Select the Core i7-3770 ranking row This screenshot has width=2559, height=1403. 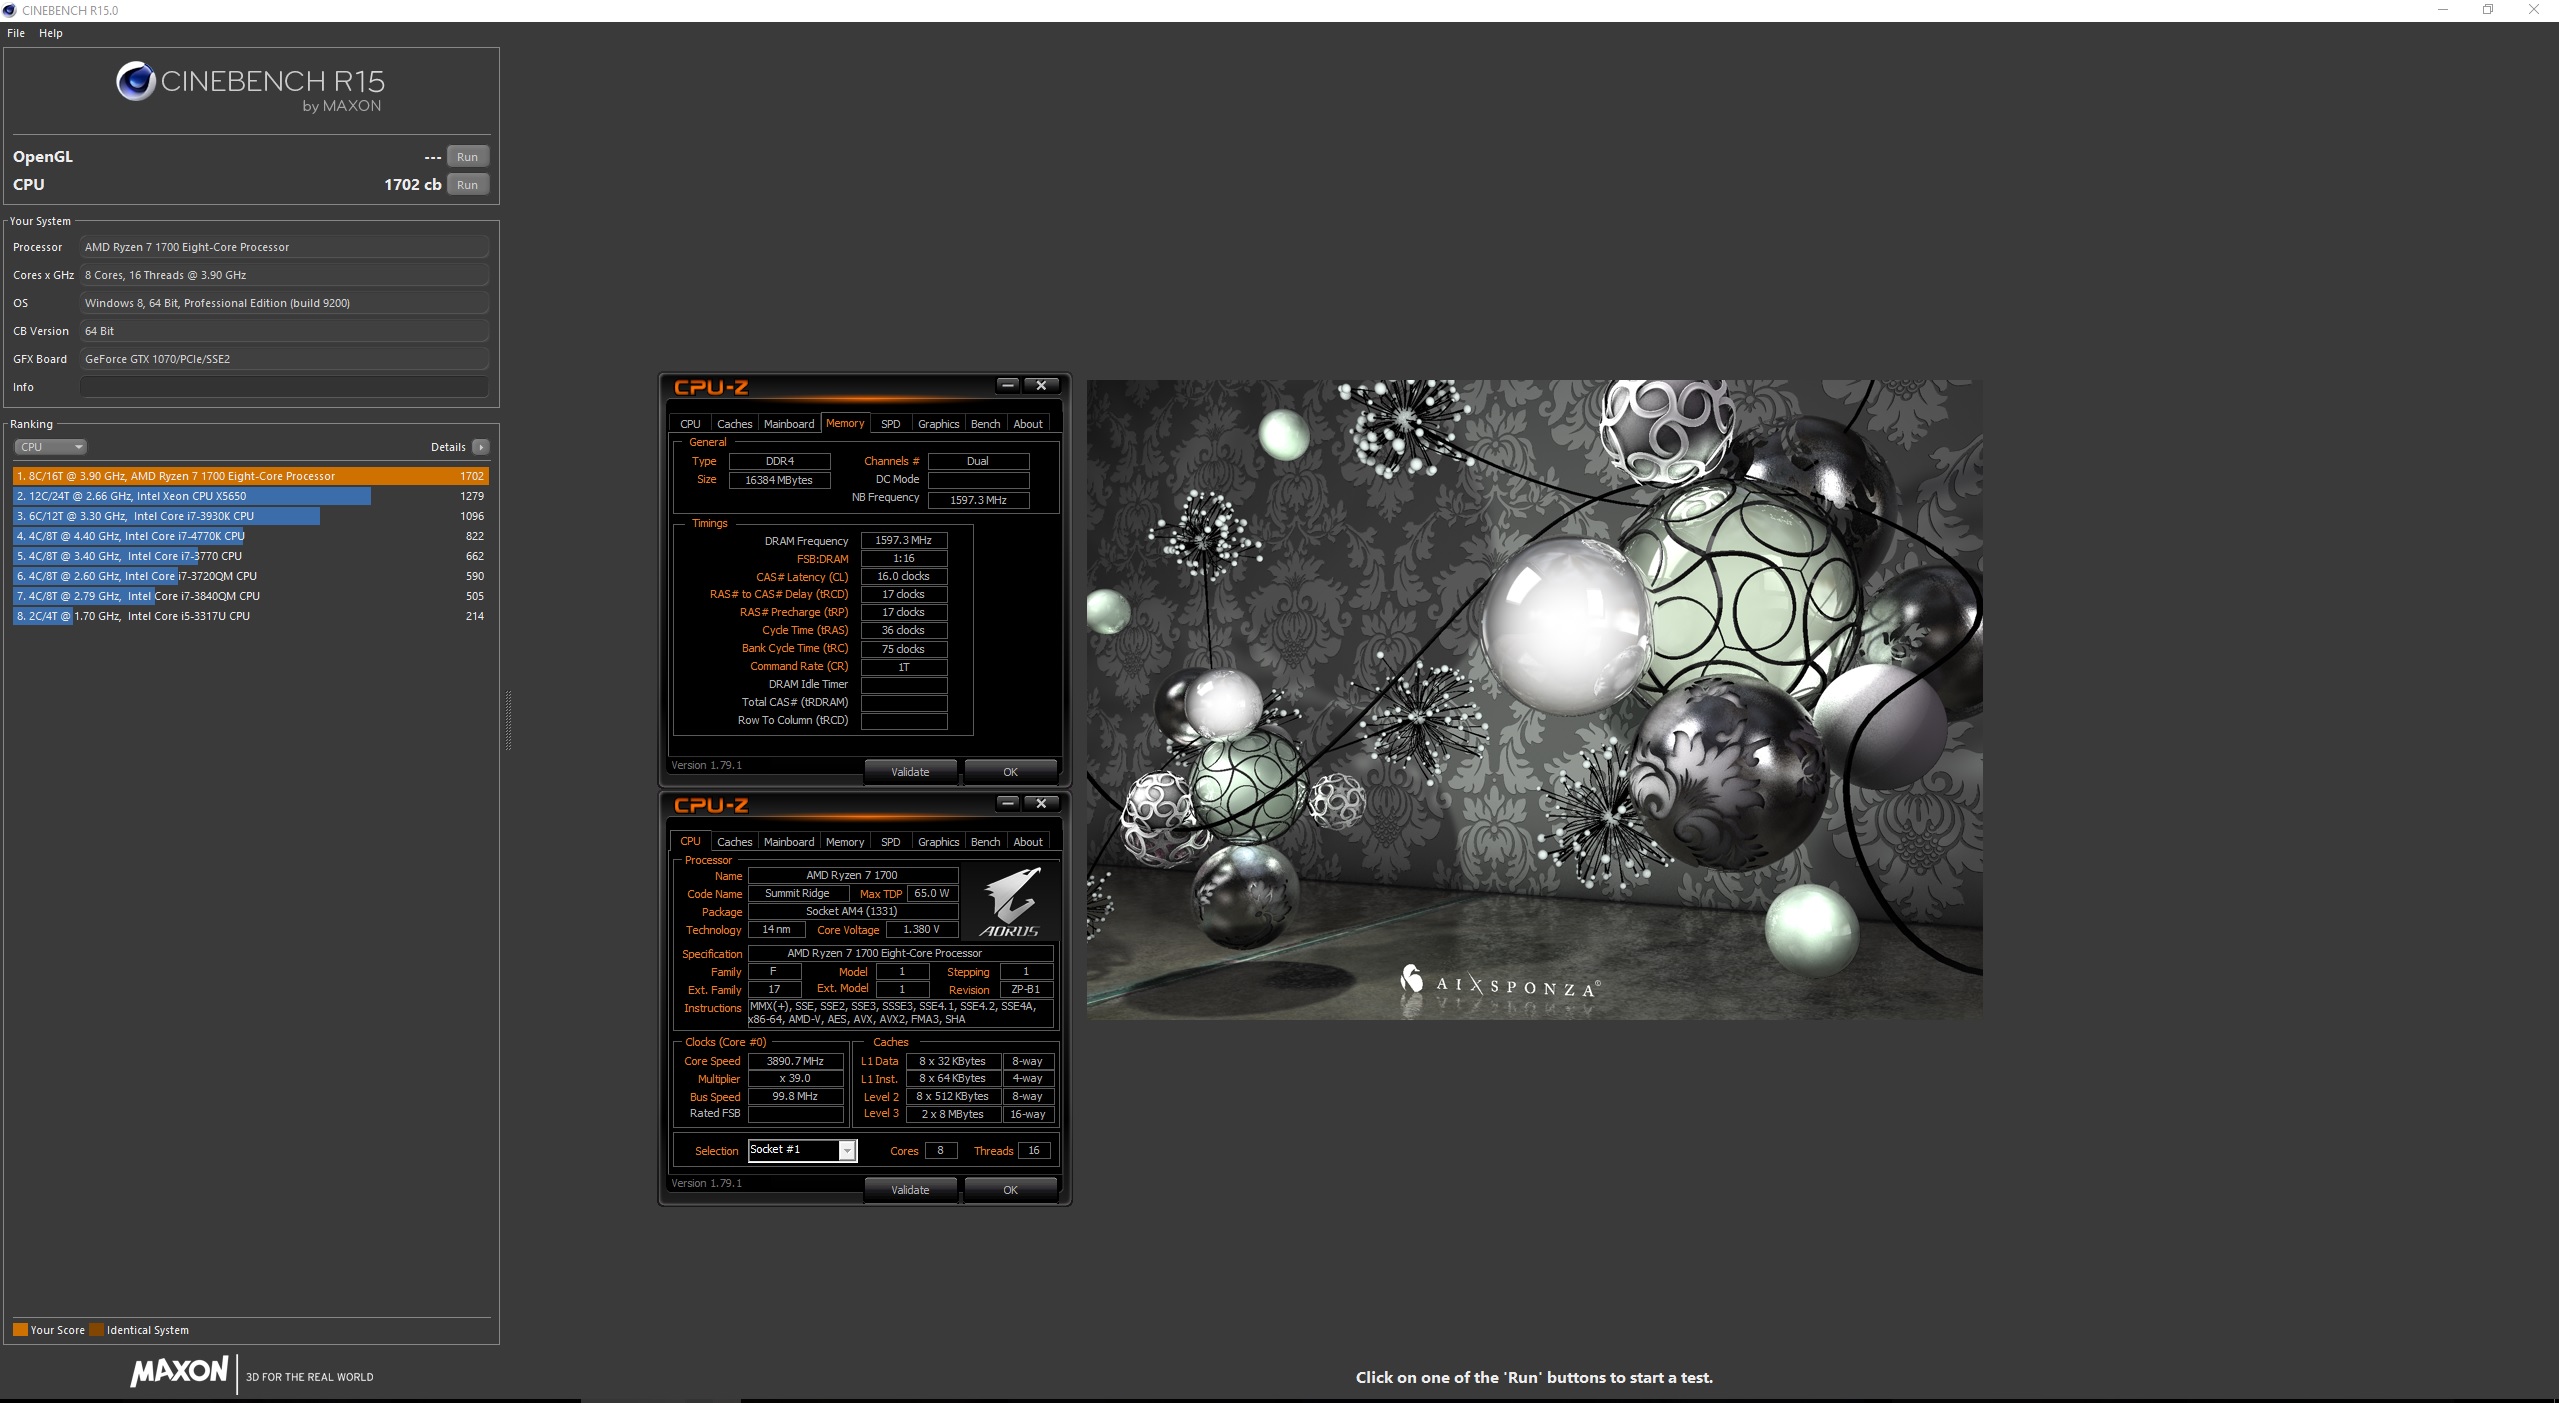(x=250, y=556)
